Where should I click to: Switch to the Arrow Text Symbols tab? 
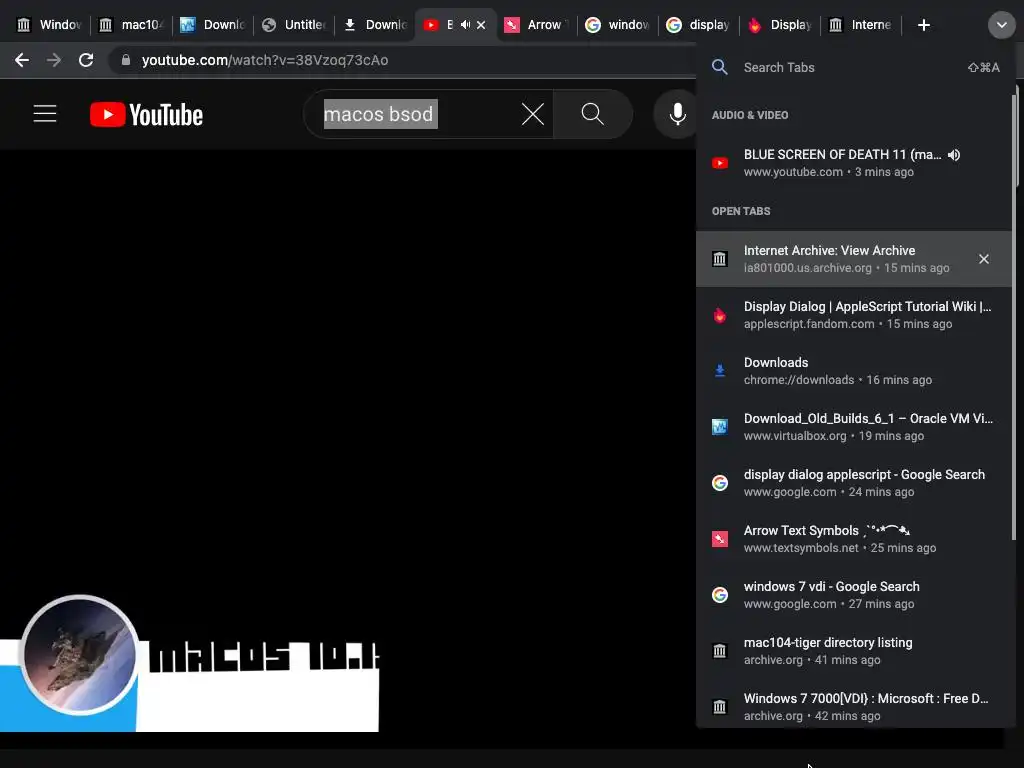click(537, 25)
